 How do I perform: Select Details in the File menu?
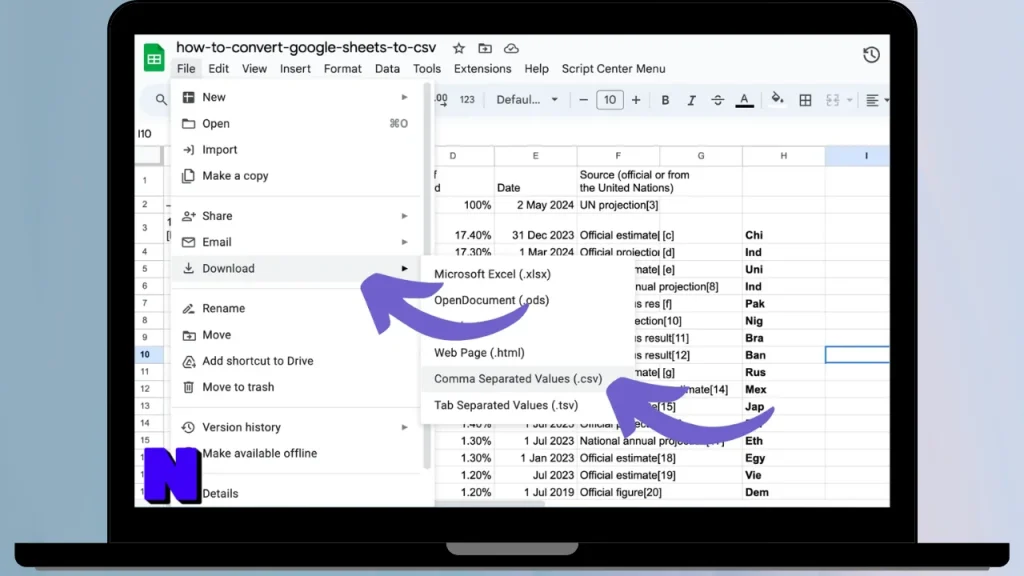(296, 494)
